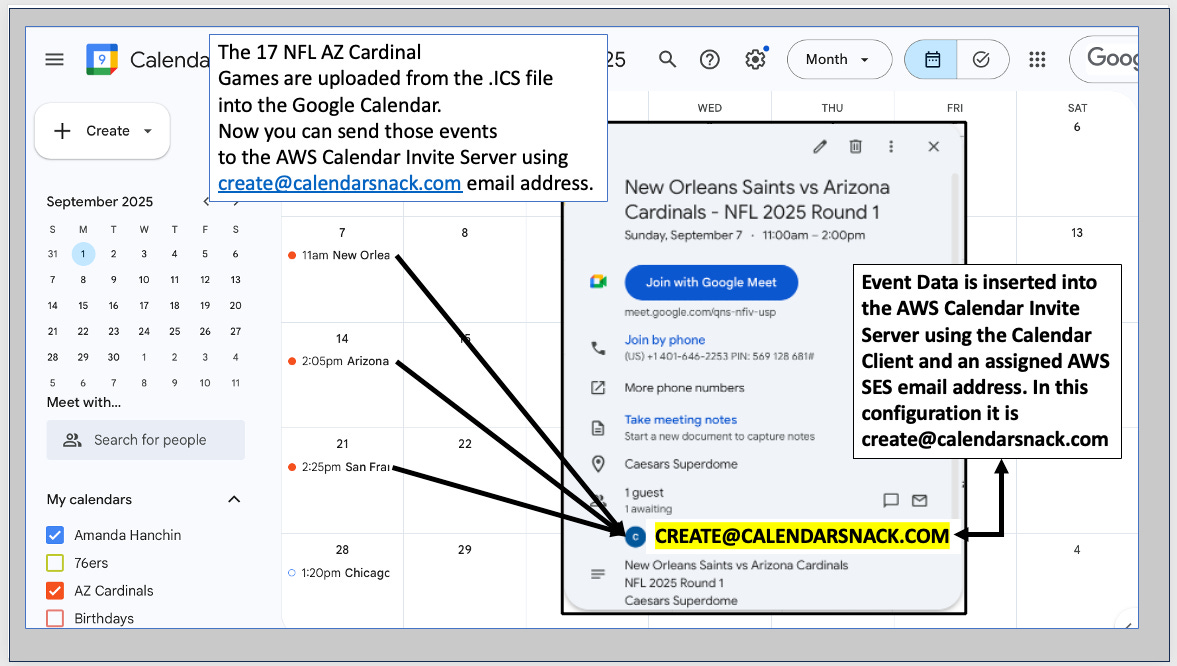Click the Join with Google Meet button
The height and width of the screenshot is (666, 1177).
711,282
